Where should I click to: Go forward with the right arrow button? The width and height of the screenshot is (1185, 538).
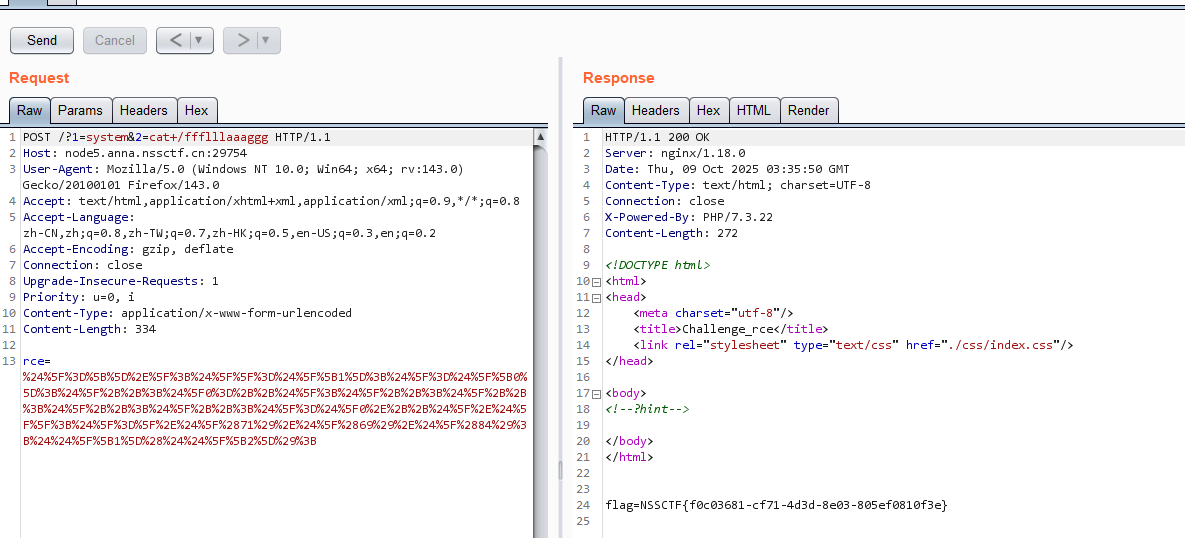click(243, 41)
